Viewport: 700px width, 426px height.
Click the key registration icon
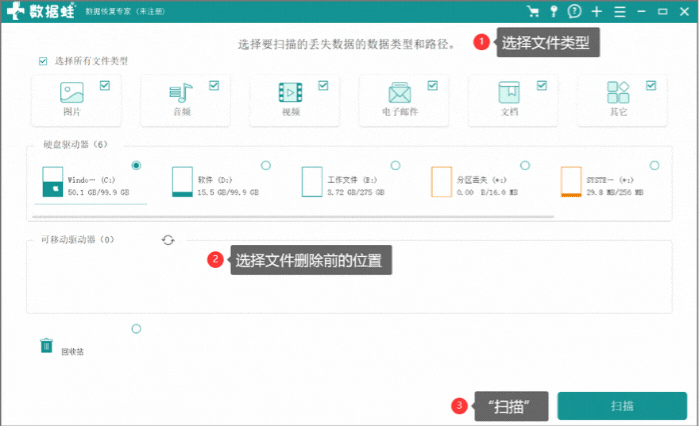click(x=553, y=12)
